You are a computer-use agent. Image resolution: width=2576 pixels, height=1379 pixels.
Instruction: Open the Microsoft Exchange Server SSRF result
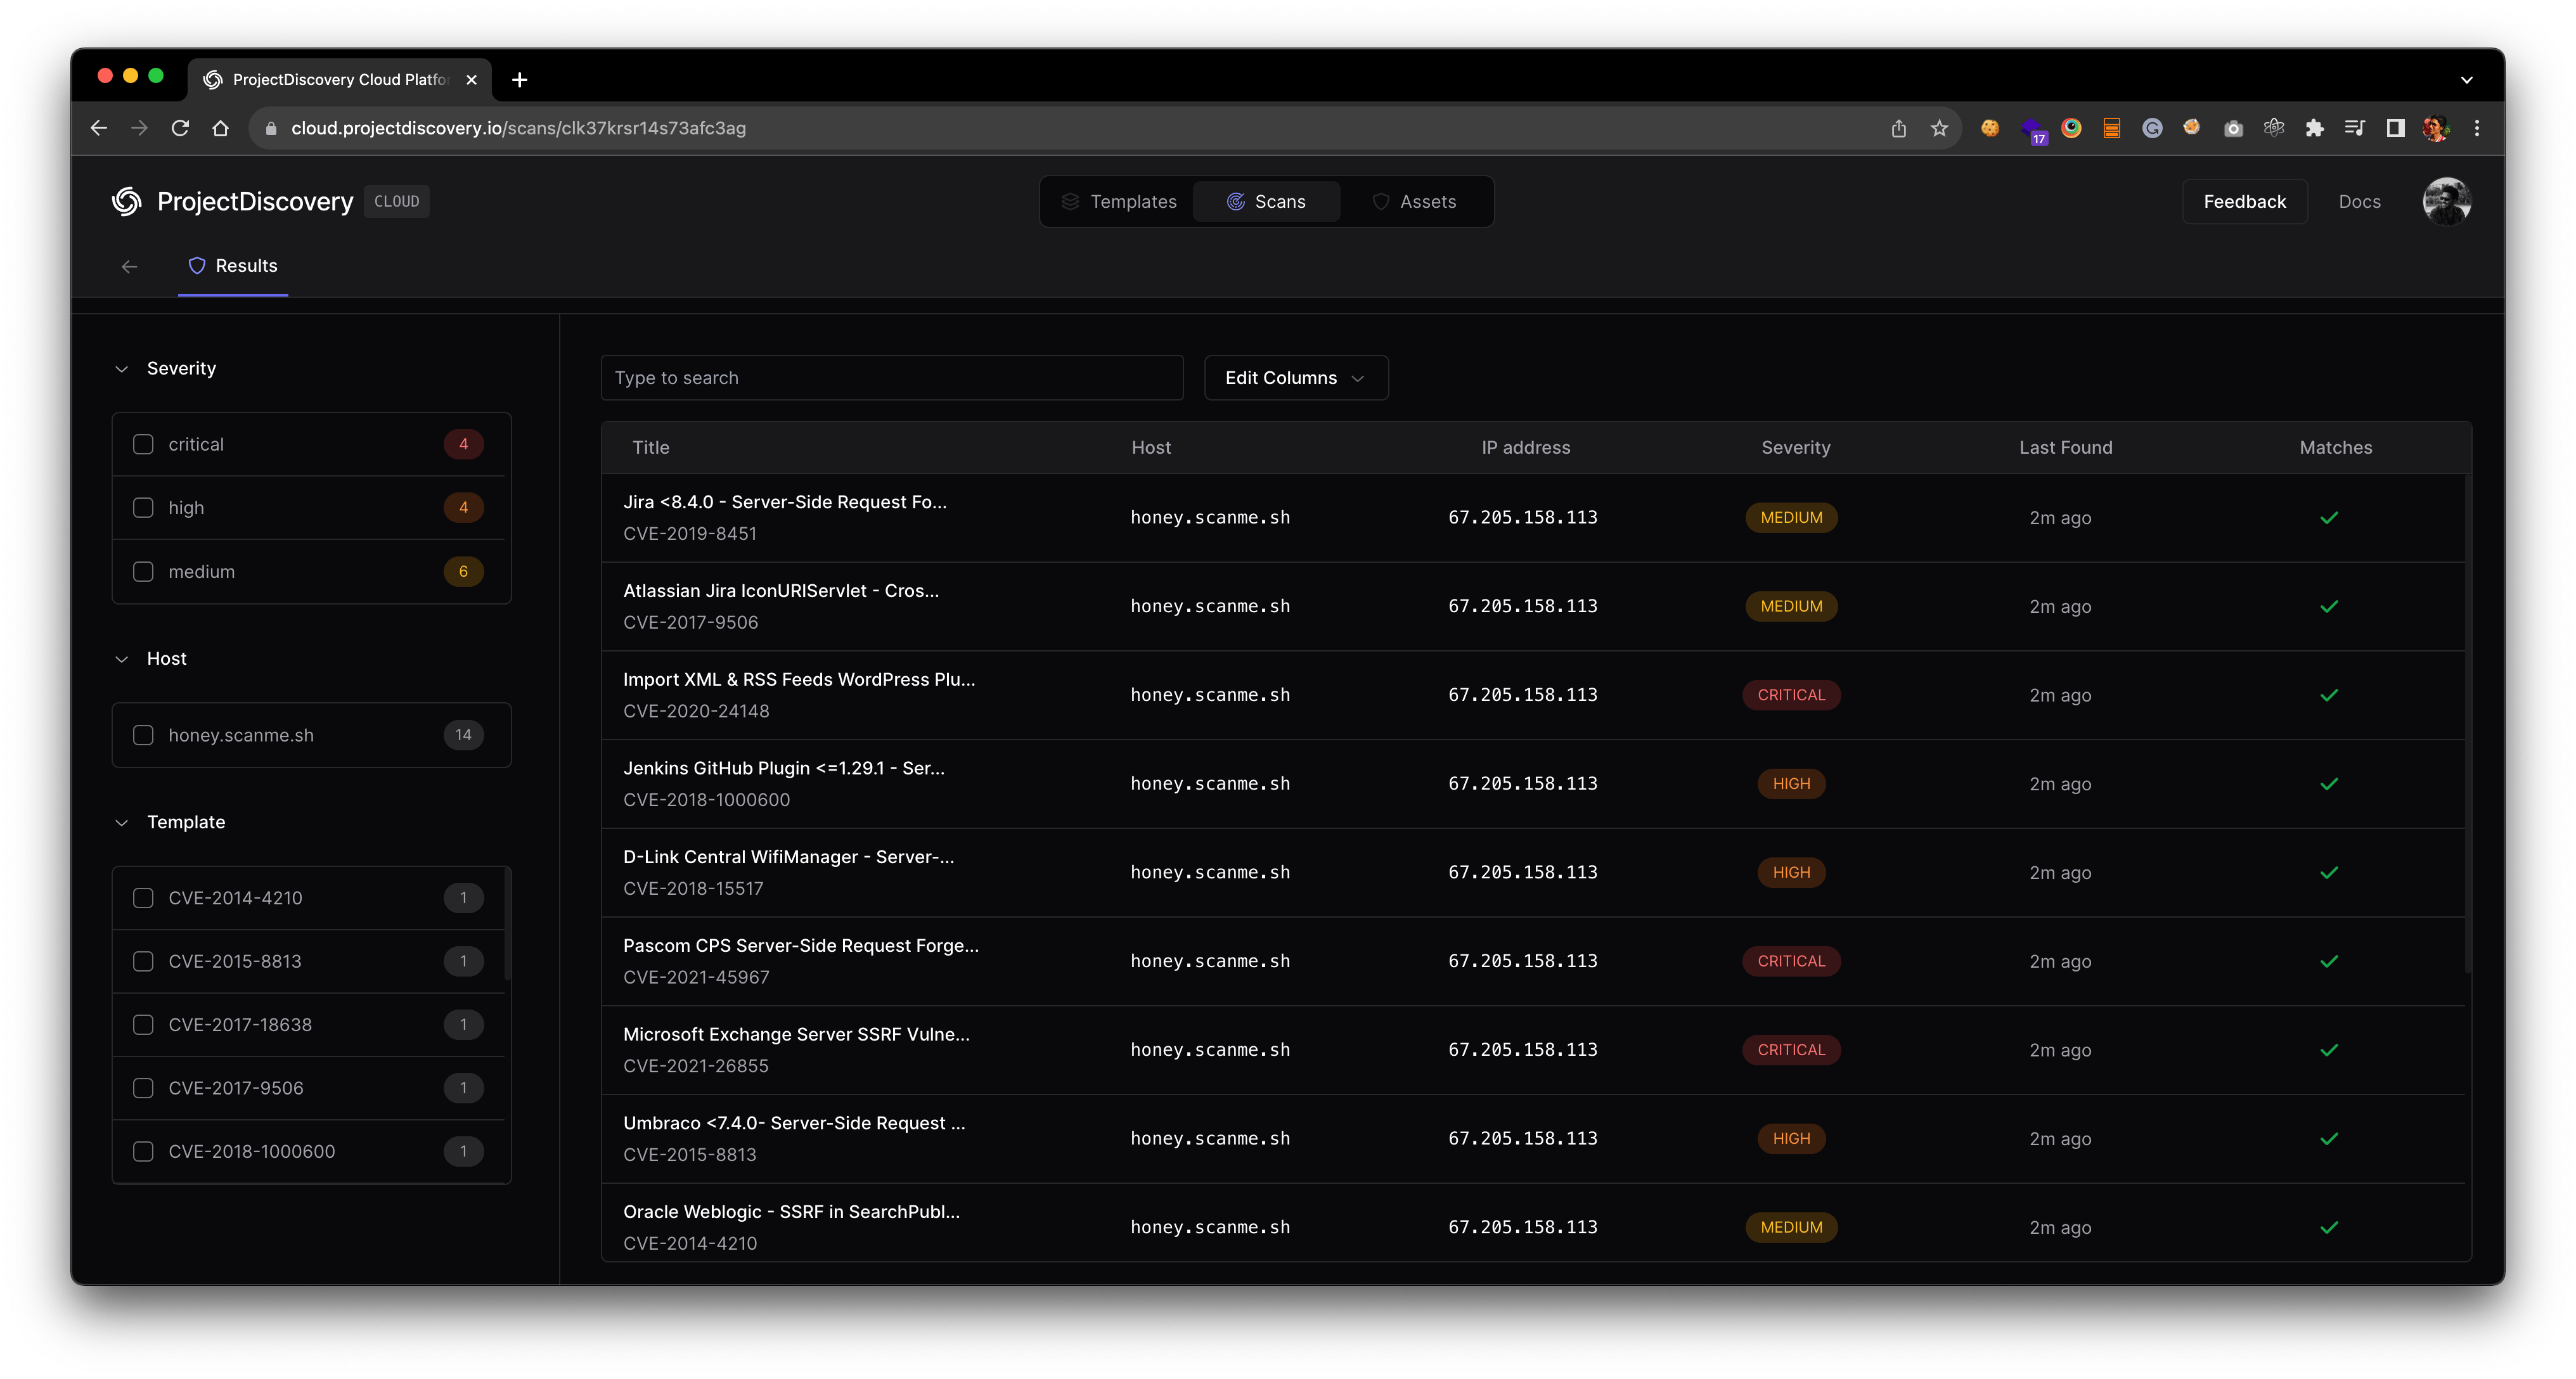(796, 1034)
